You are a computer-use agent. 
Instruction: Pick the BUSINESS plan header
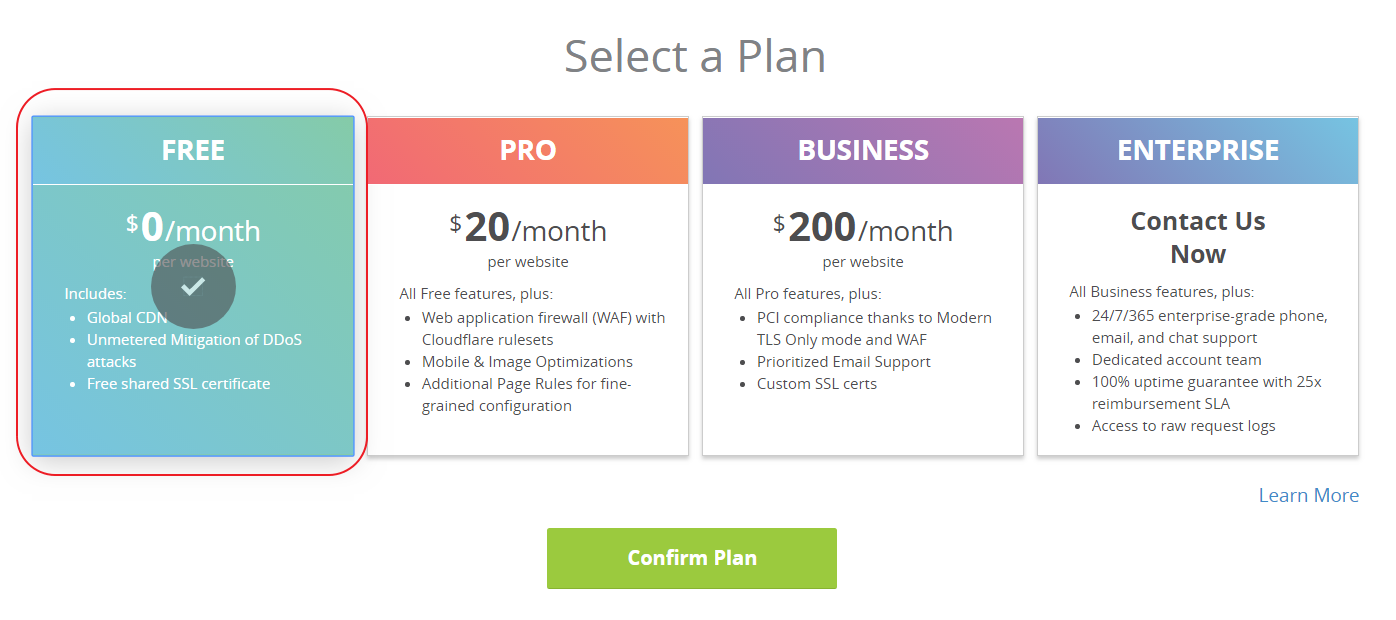pyautogui.click(x=863, y=150)
